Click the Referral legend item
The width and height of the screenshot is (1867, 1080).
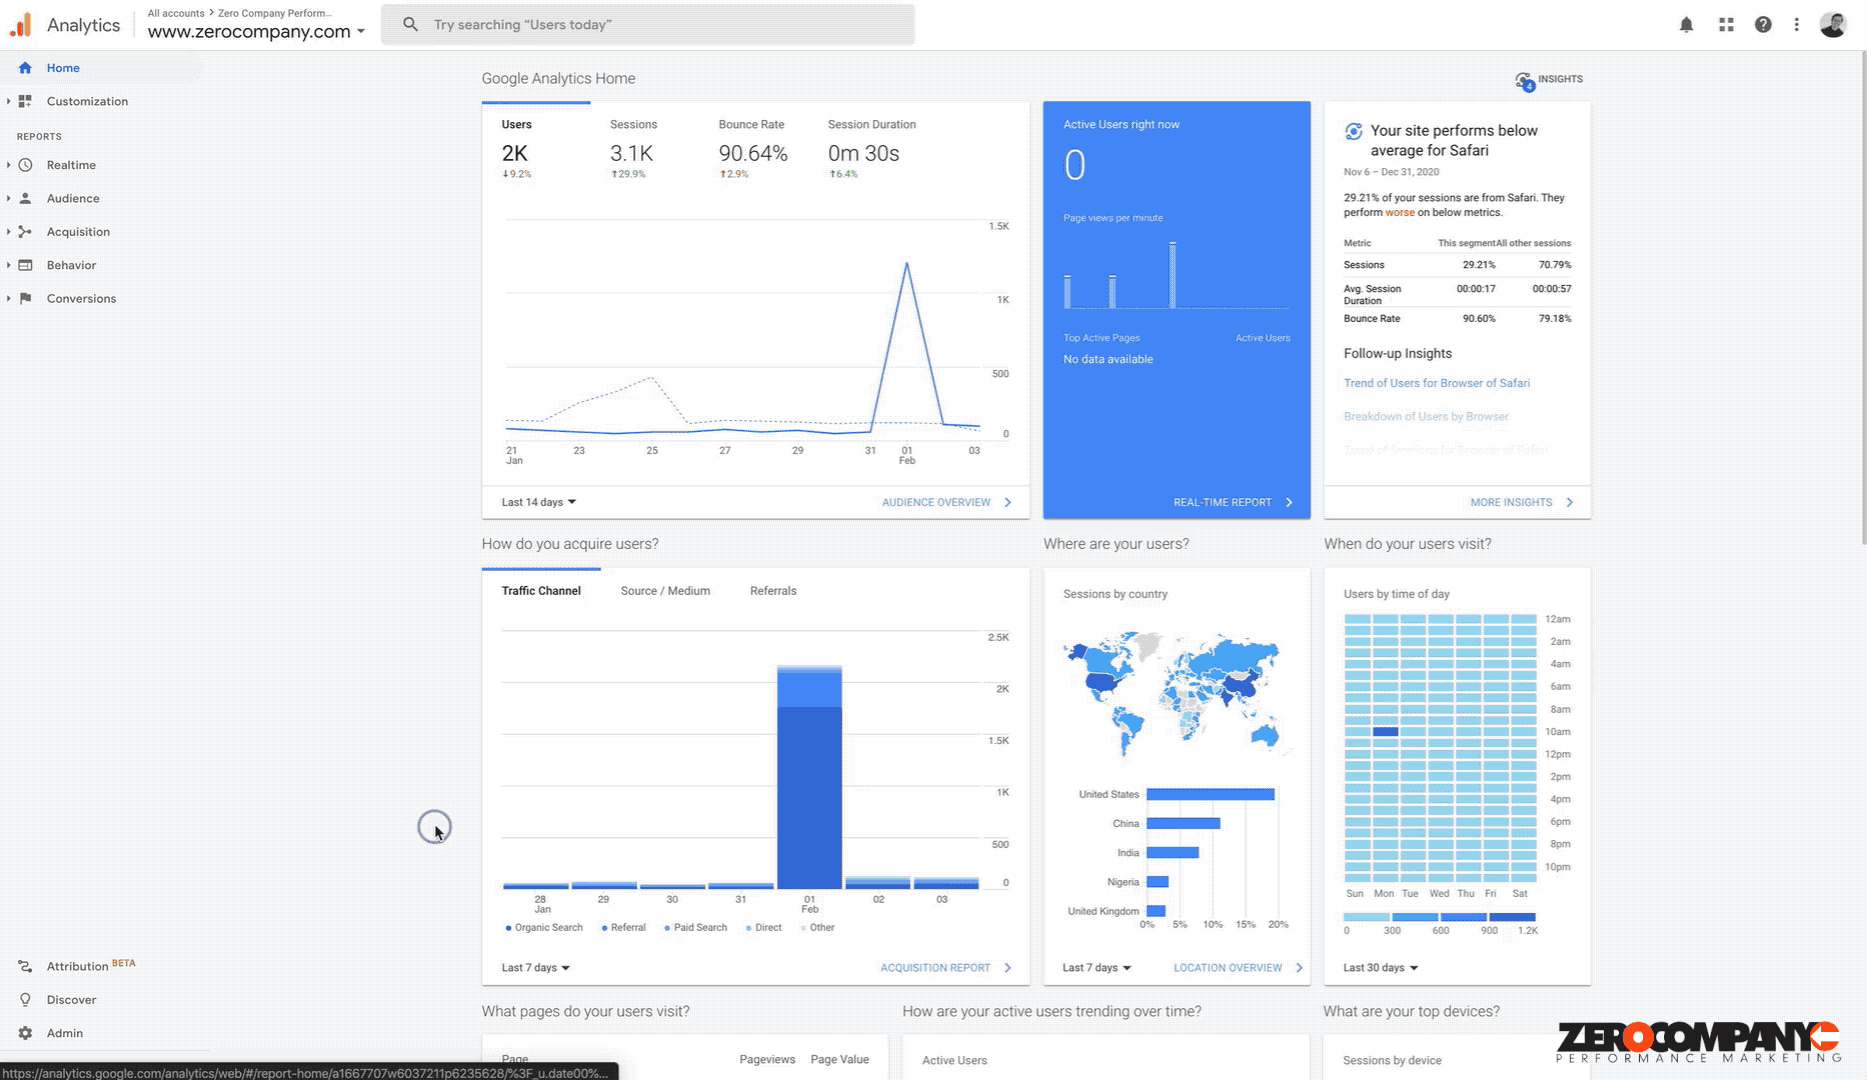tap(624, 928)
